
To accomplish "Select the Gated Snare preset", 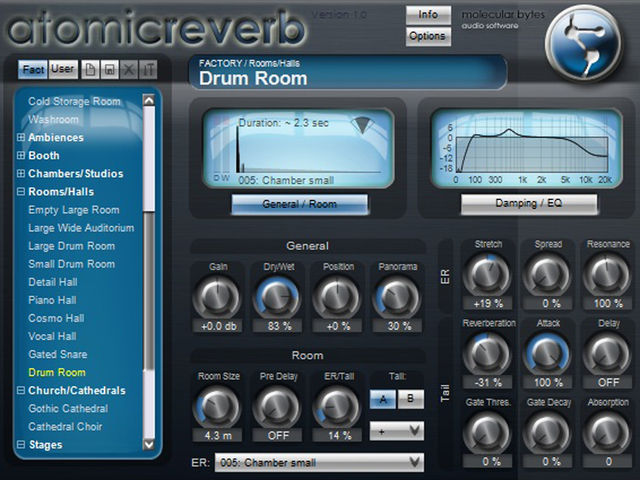I will pos(58,354).
